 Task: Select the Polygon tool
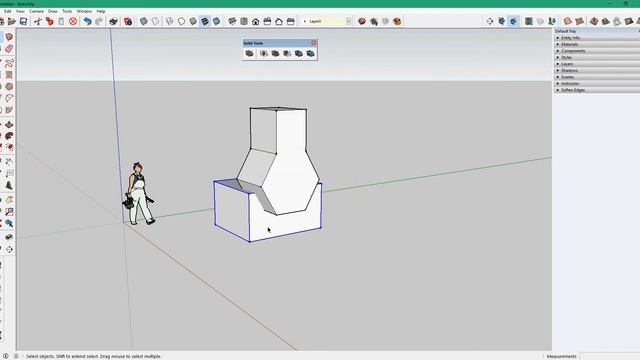click(x=9, y=87)
